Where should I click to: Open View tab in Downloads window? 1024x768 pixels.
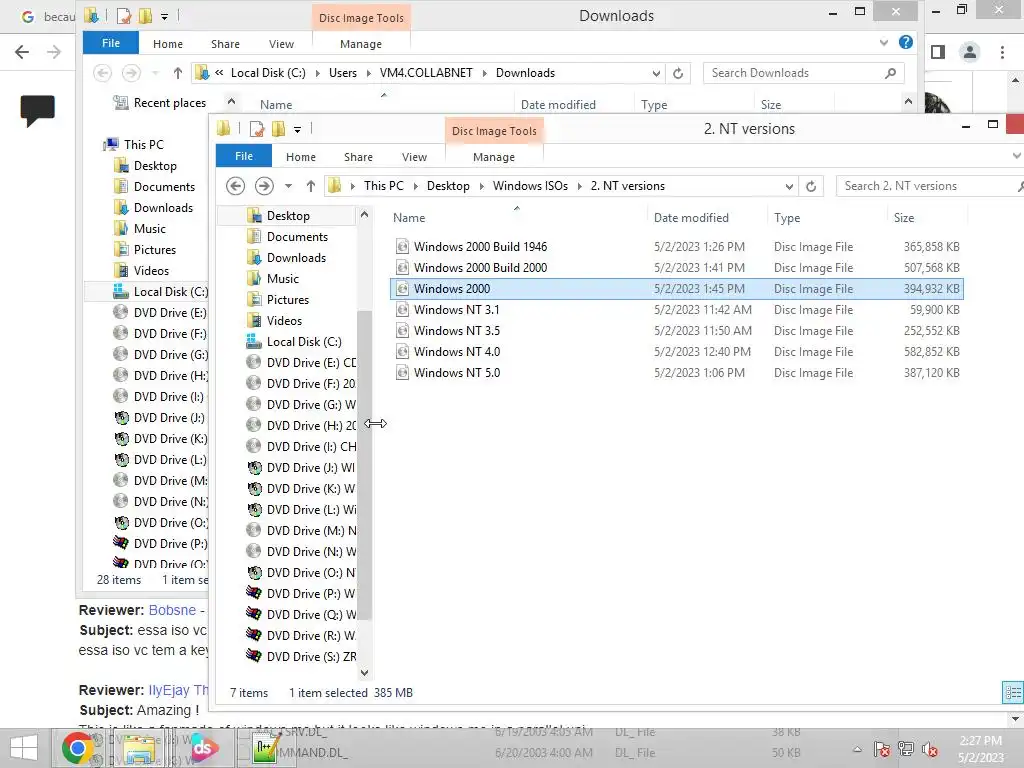pos(281,44)
